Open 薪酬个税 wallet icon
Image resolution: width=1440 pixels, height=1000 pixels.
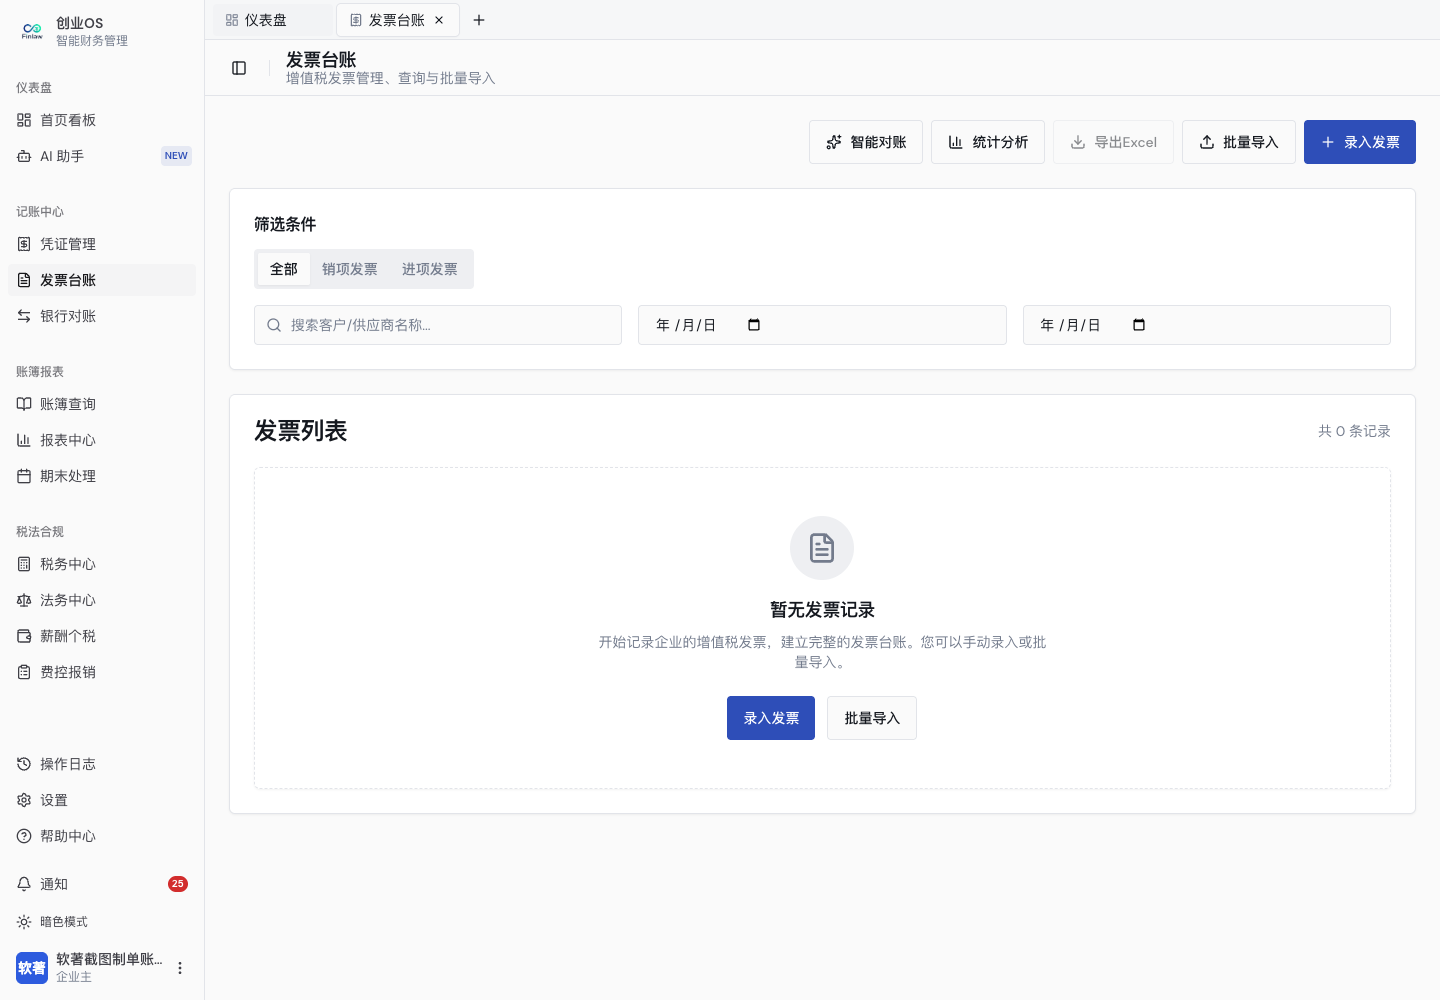click(x=24, y=636)
